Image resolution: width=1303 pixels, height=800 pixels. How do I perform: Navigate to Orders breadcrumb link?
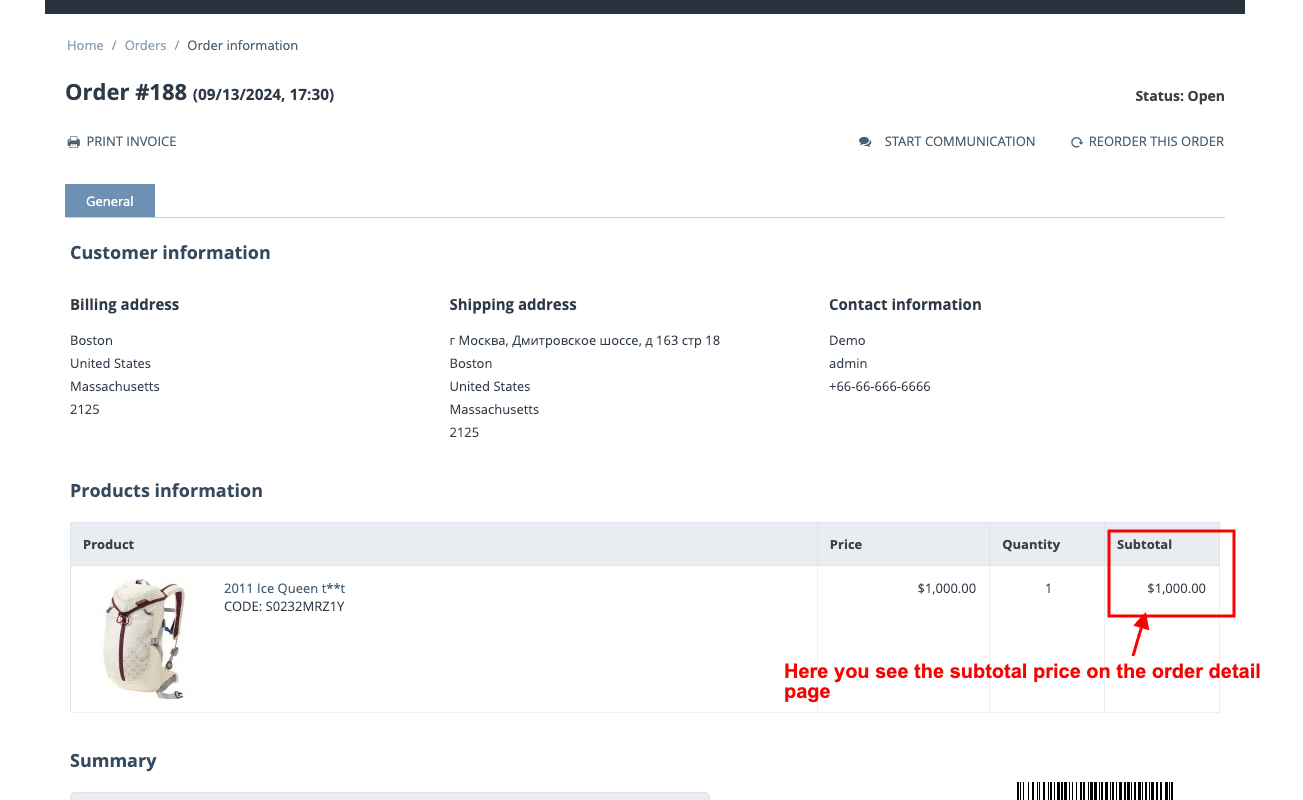pyautogui.click(x=145, y=45)
